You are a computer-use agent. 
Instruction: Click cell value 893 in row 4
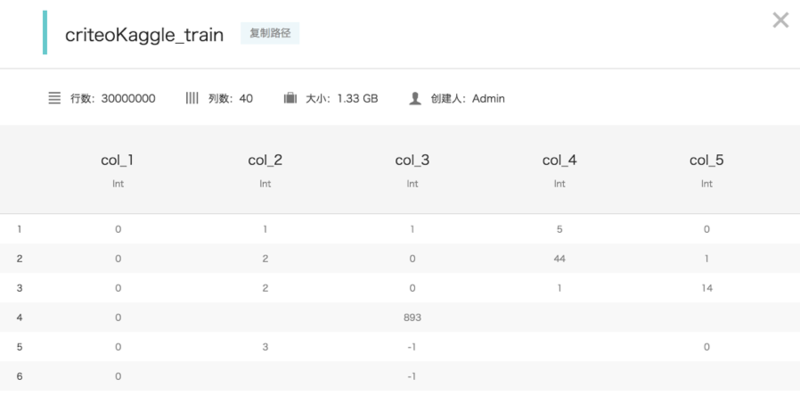(412, 317)
